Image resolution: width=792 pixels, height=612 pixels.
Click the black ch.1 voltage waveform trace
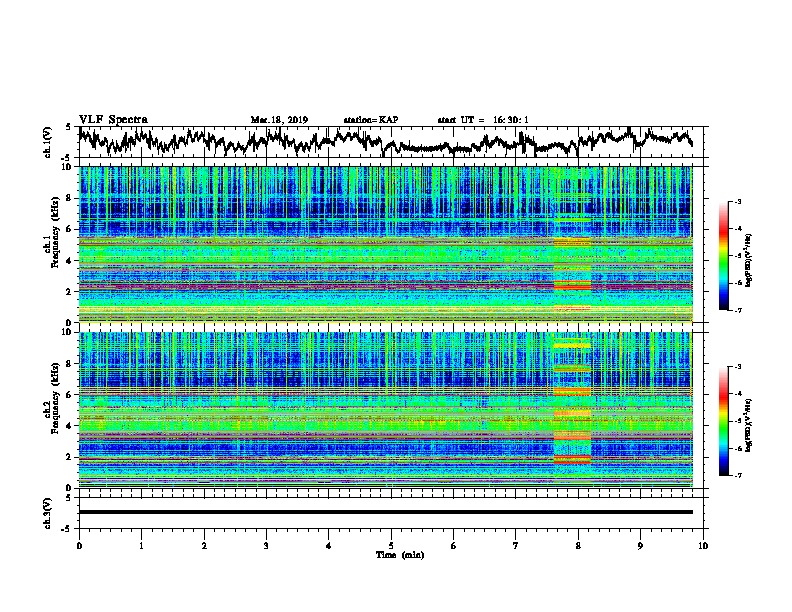coord(385,142)
